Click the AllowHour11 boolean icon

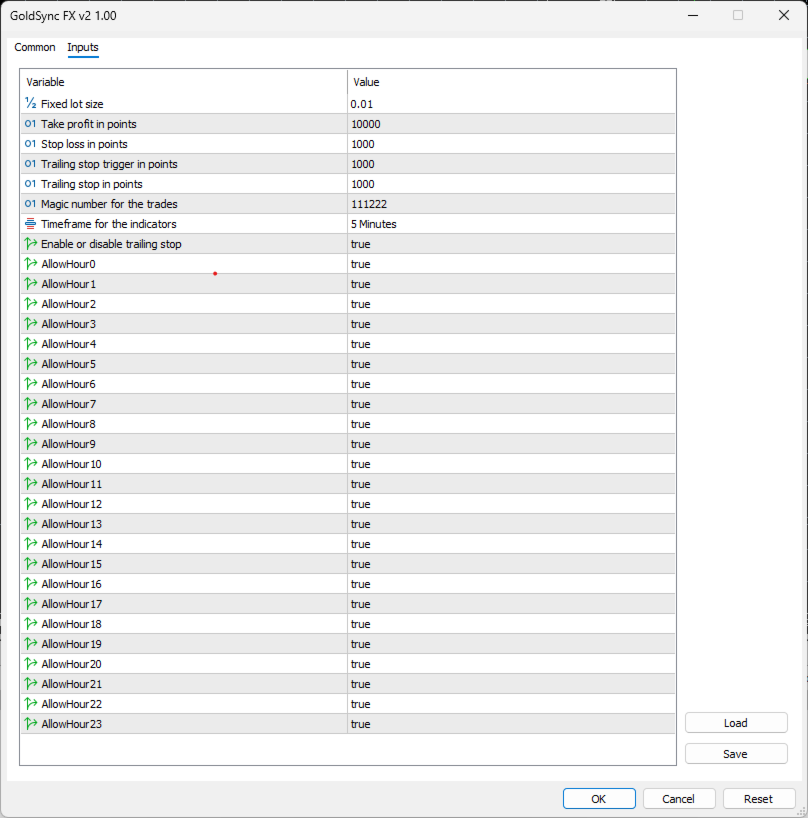coord(31,484)
